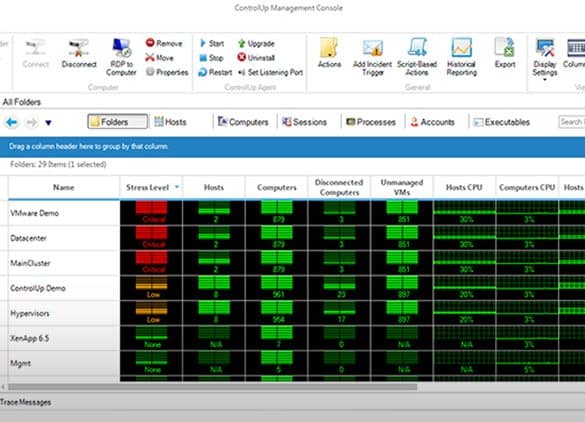Switch to the Processes view tab
585x422 pixels.
tap(371, 122)
